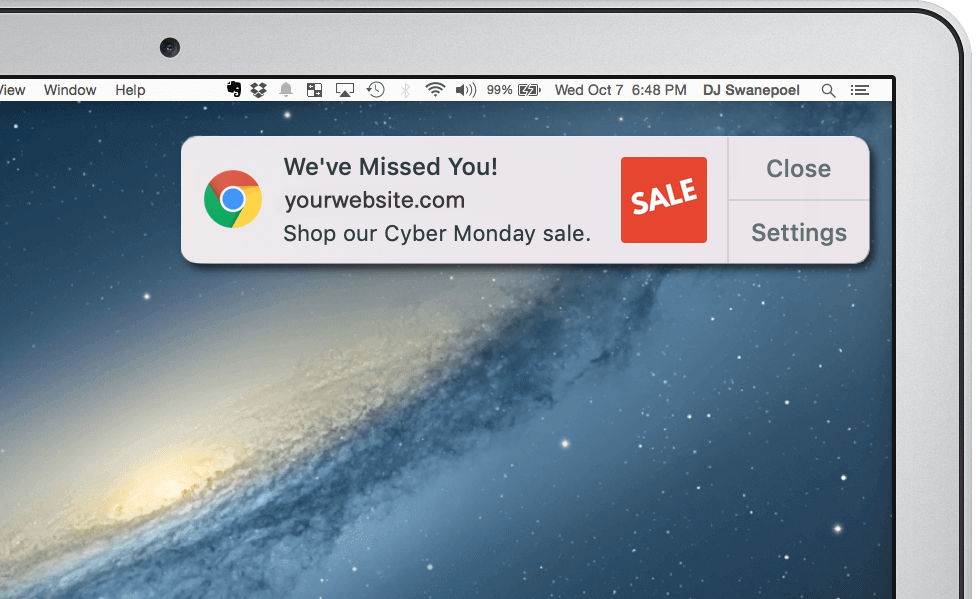The image size is (976, 599).
Task: Click the grayed notification bell icon
Action: click(x=286, y=90)
